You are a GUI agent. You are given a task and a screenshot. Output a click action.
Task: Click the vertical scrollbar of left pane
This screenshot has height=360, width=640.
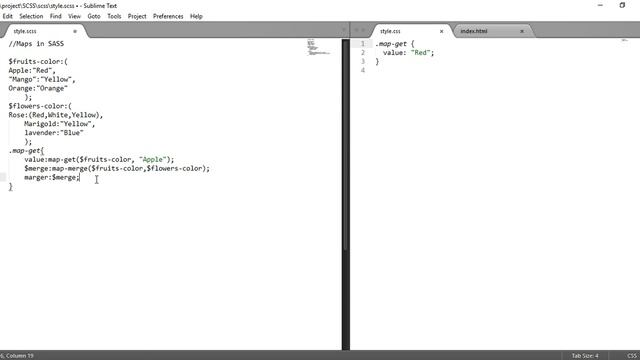(345, 145)
